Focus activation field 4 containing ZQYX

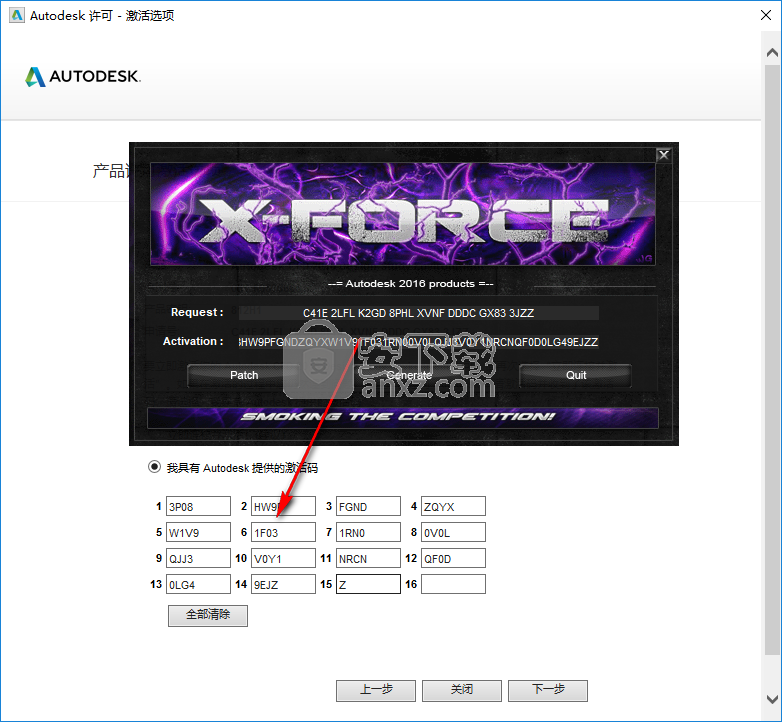tap(453, 506)
